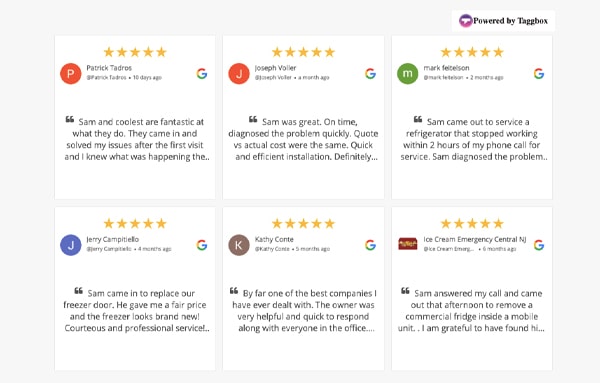Open review text about replacing freezer door

135,311
